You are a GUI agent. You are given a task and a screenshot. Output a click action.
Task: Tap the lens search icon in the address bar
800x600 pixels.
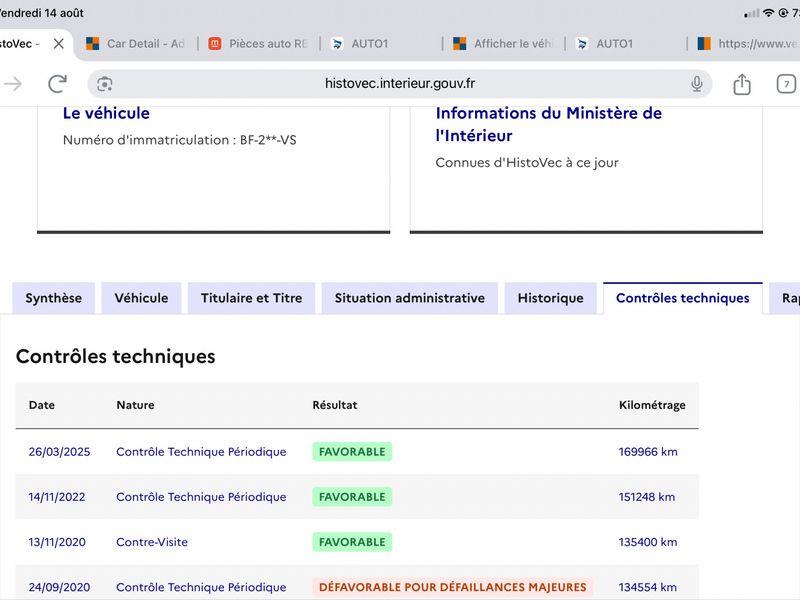[105, 84]
